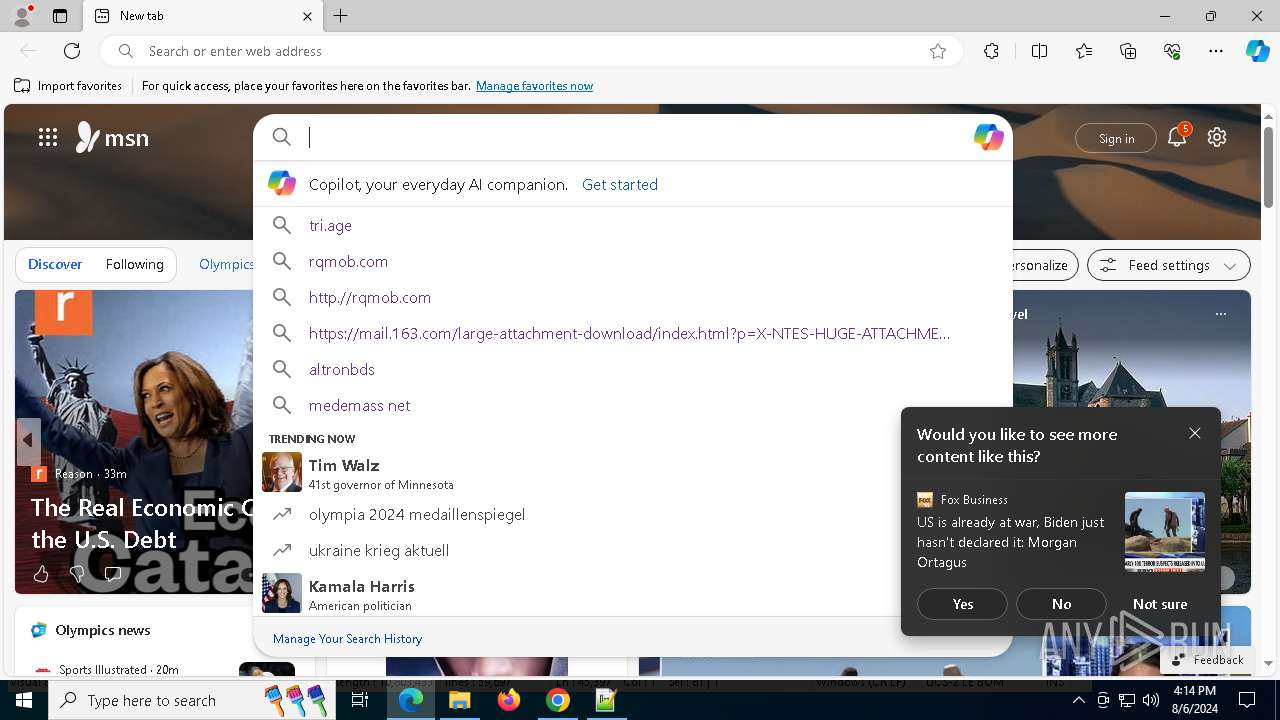The width and height of the screenshot is (1280, 720).
Task: Open Settings and more ellipsis menu
Action: pos(1216,51)
